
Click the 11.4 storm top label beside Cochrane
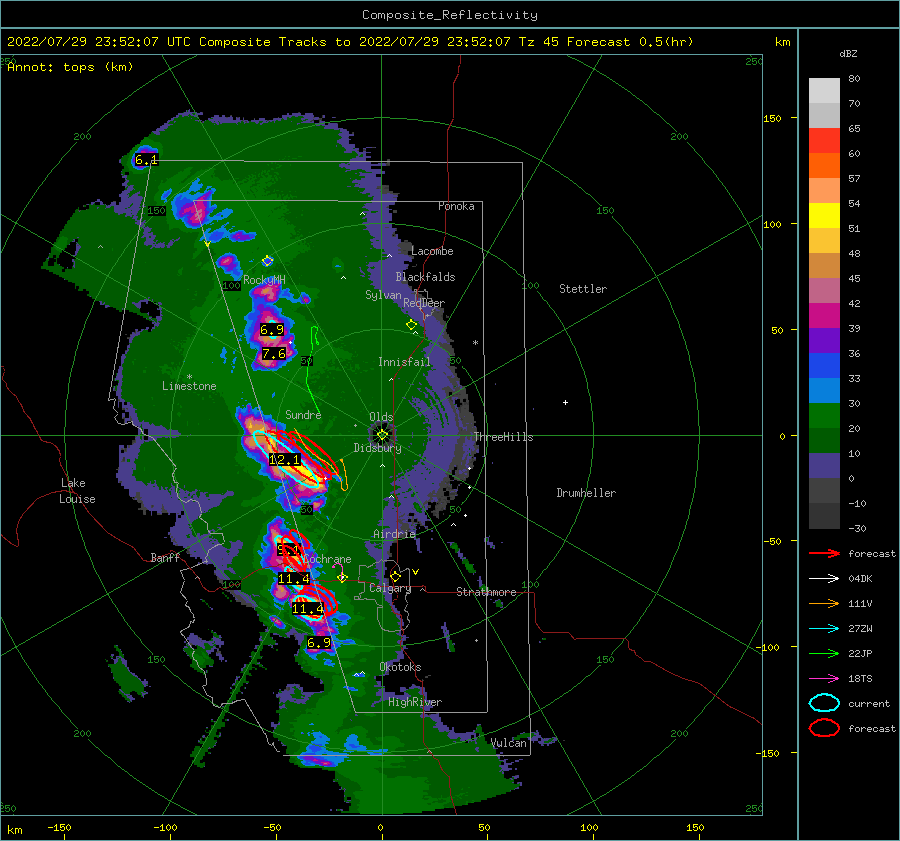pyautogui.click(x=294, y=579)
